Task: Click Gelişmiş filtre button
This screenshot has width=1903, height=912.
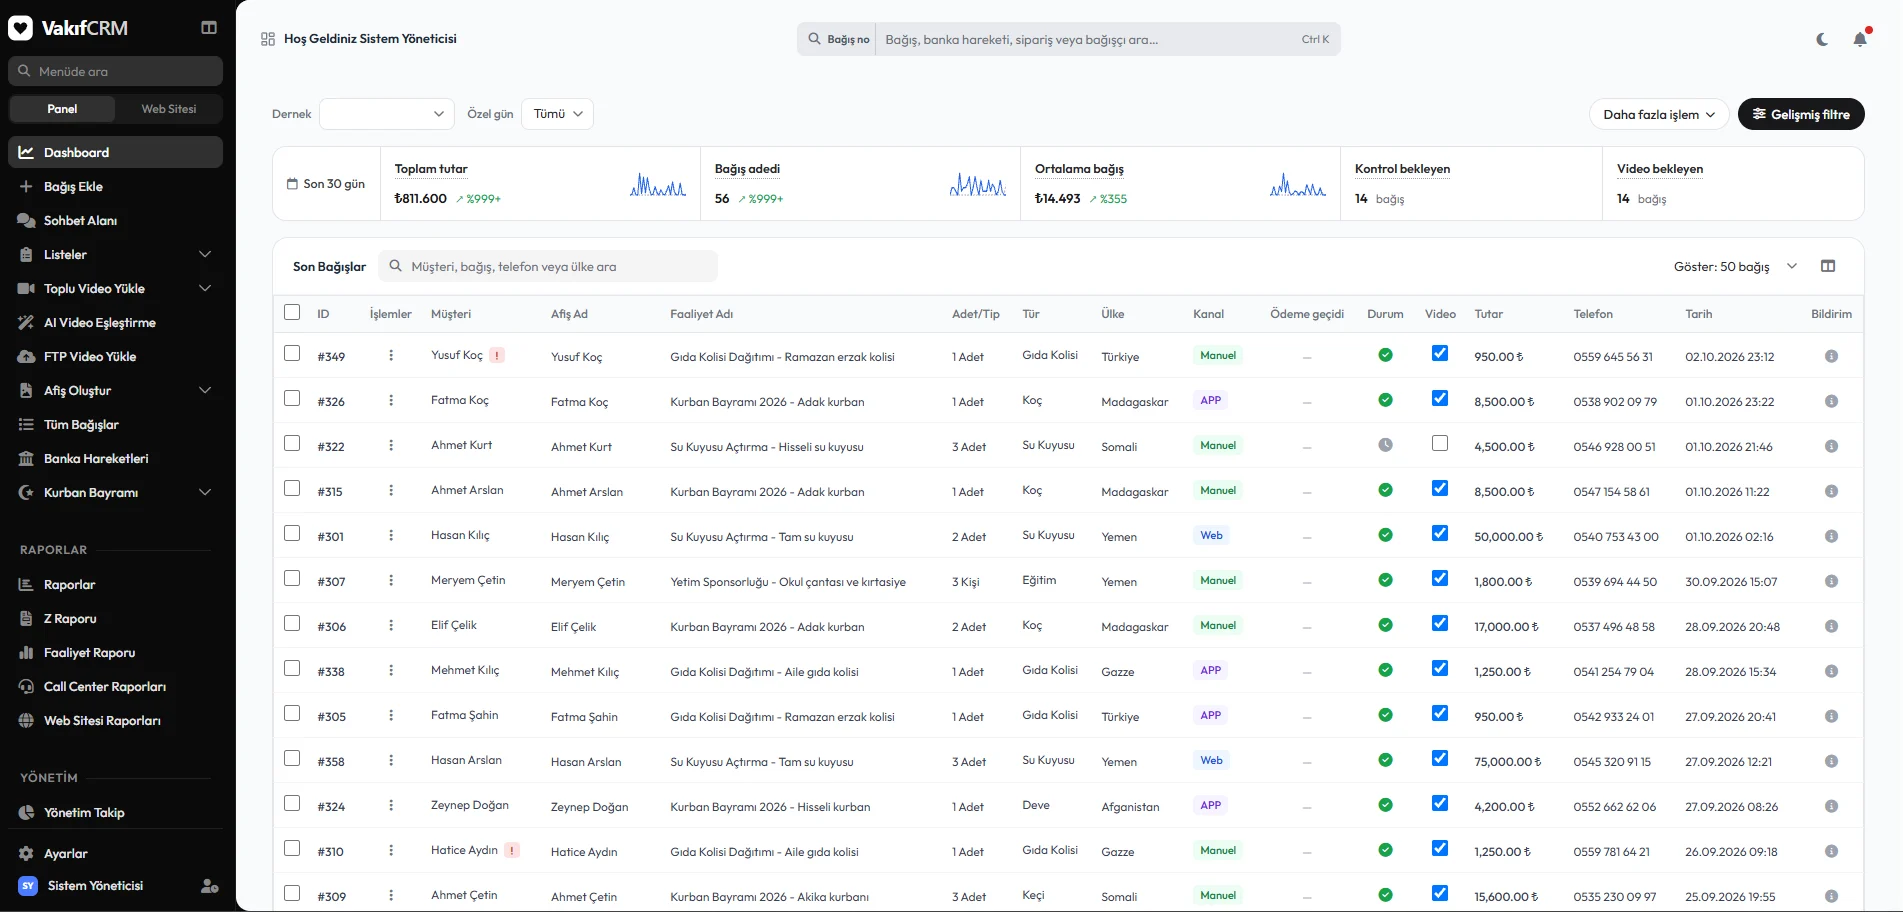Action: (x=1801, y=114)
